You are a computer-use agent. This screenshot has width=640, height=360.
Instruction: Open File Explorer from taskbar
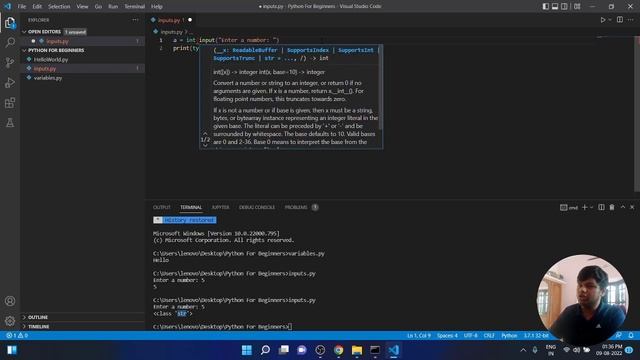pyautogui.click(x=357, y=350)
